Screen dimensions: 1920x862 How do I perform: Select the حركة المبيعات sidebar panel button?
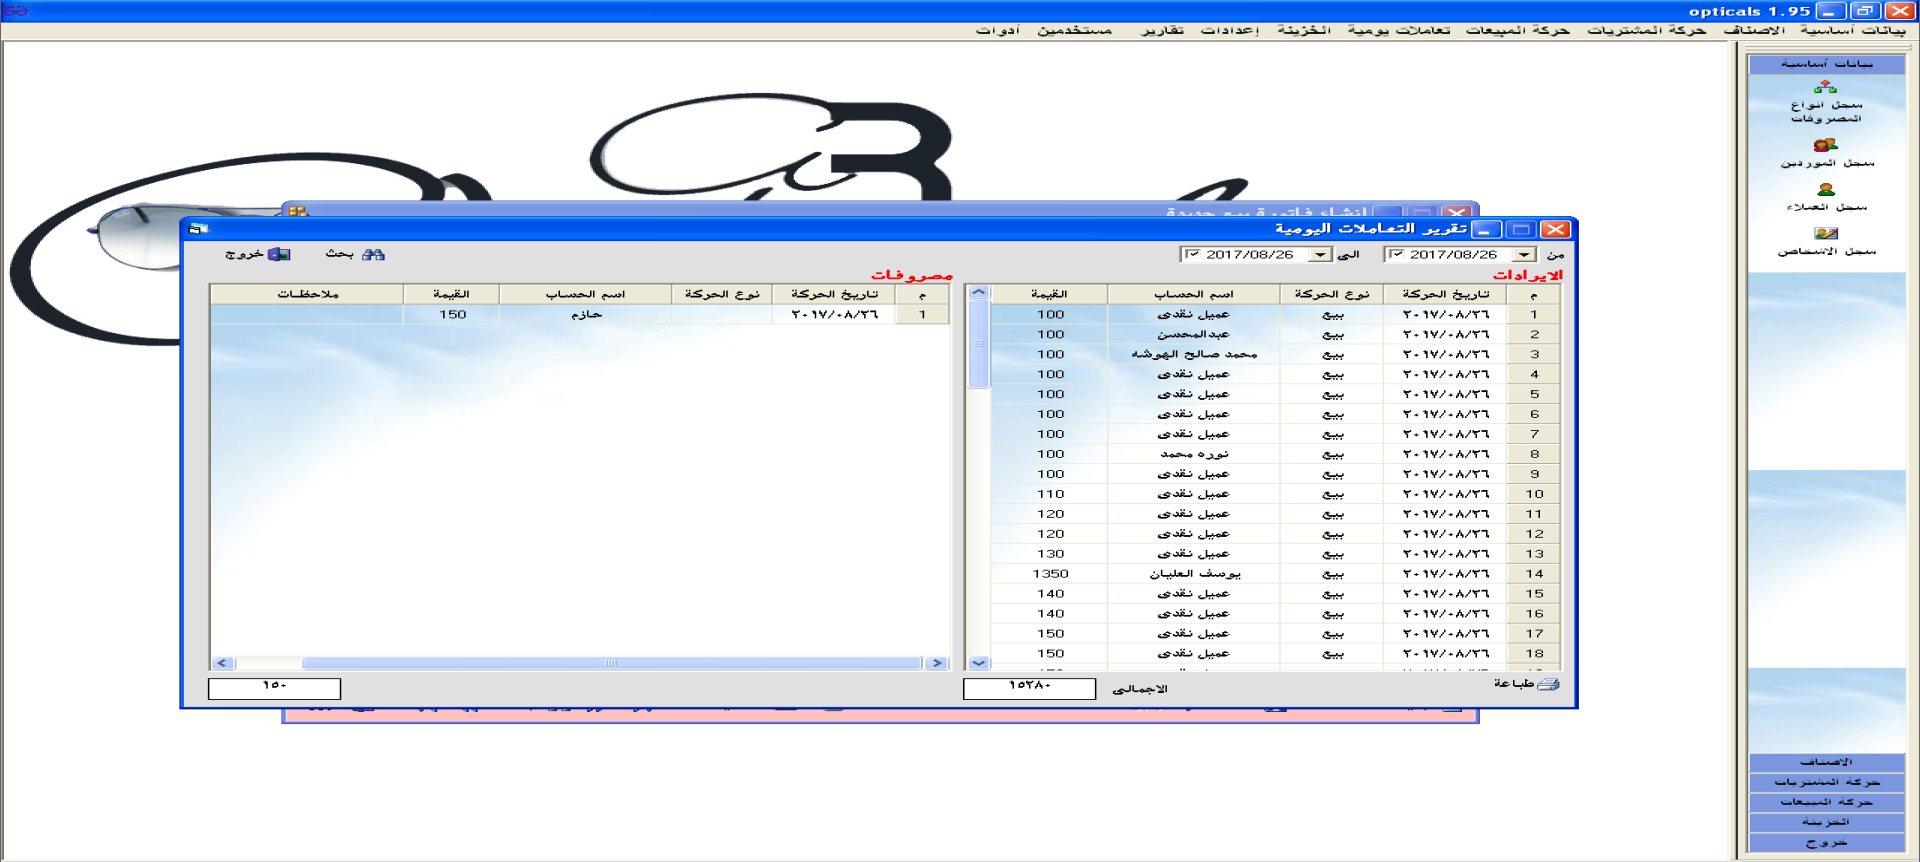[x=1826, y=802]
